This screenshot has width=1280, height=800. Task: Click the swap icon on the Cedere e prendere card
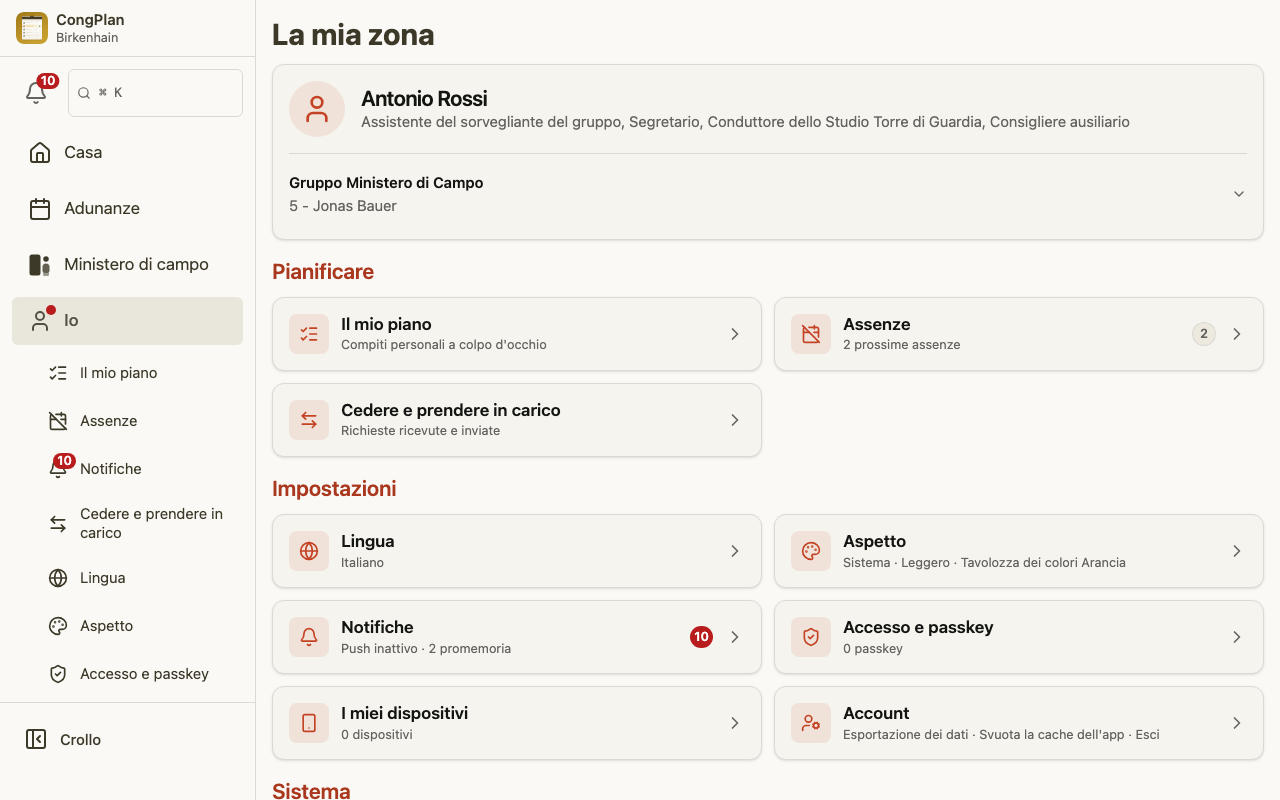click(x=309, y=420)
